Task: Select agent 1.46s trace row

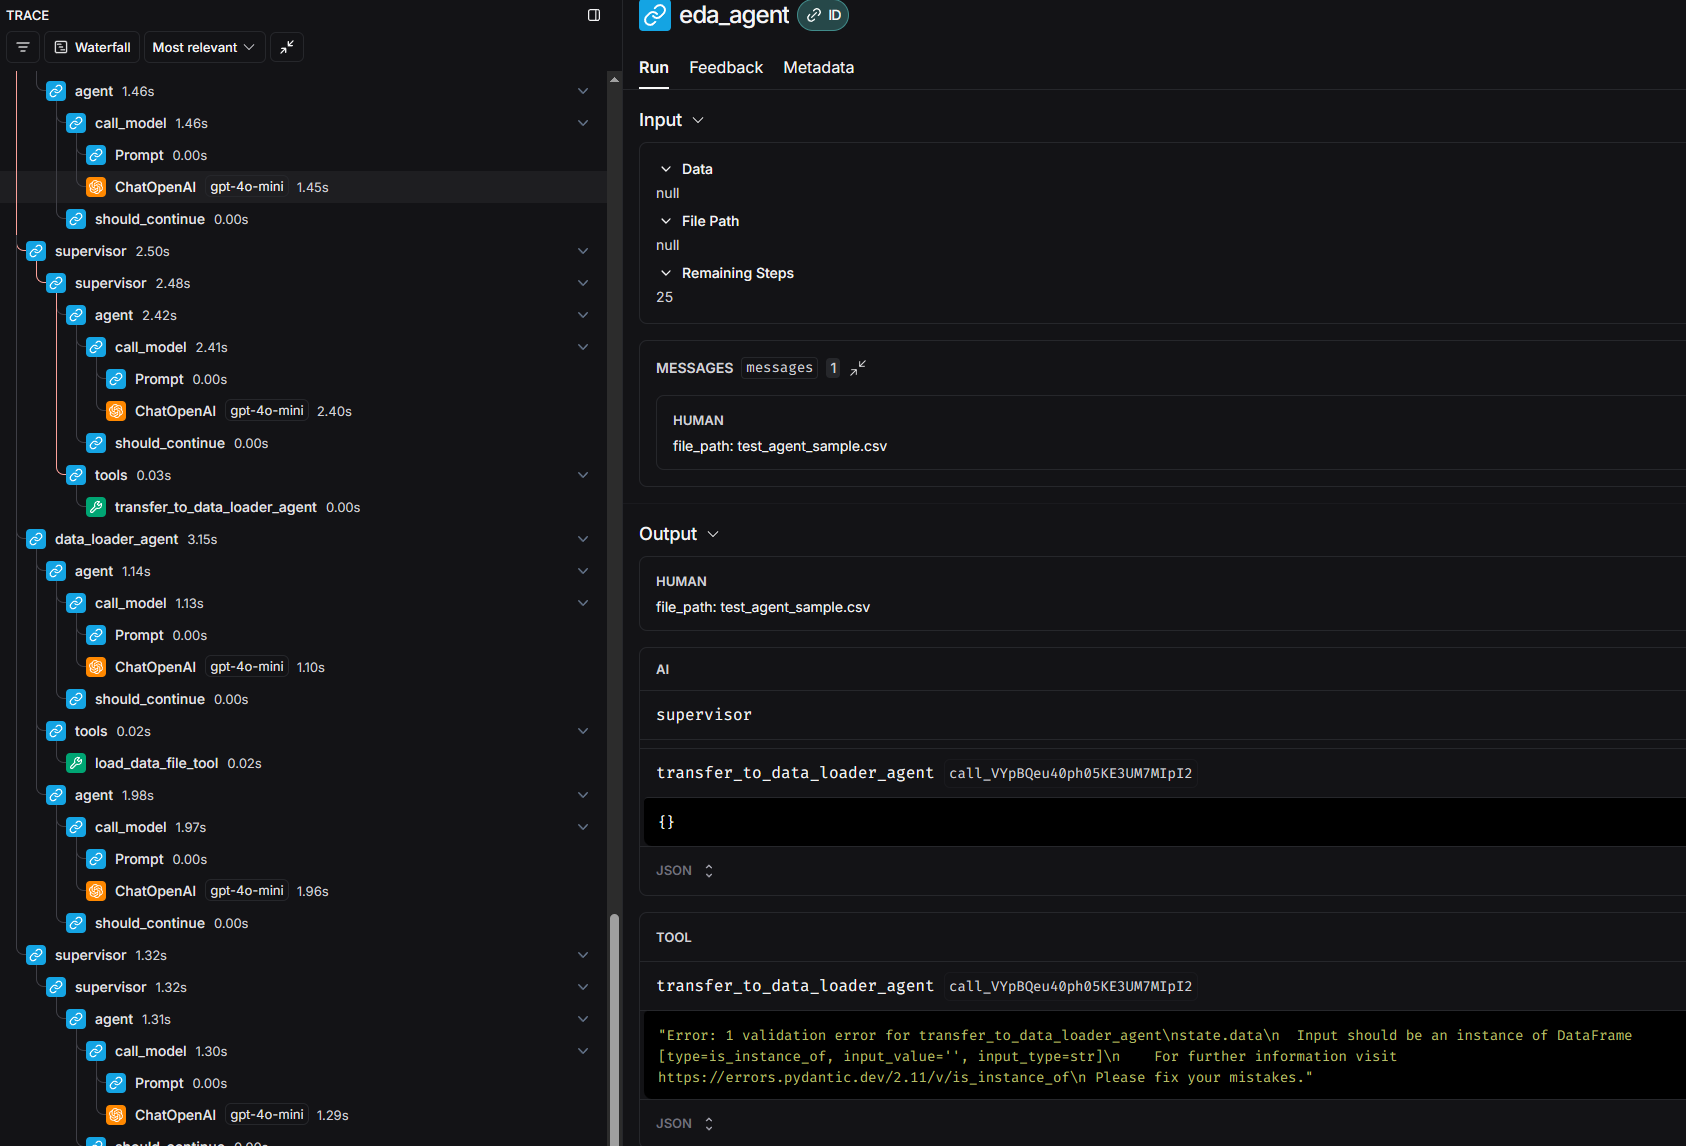Action: coord(303,91)
